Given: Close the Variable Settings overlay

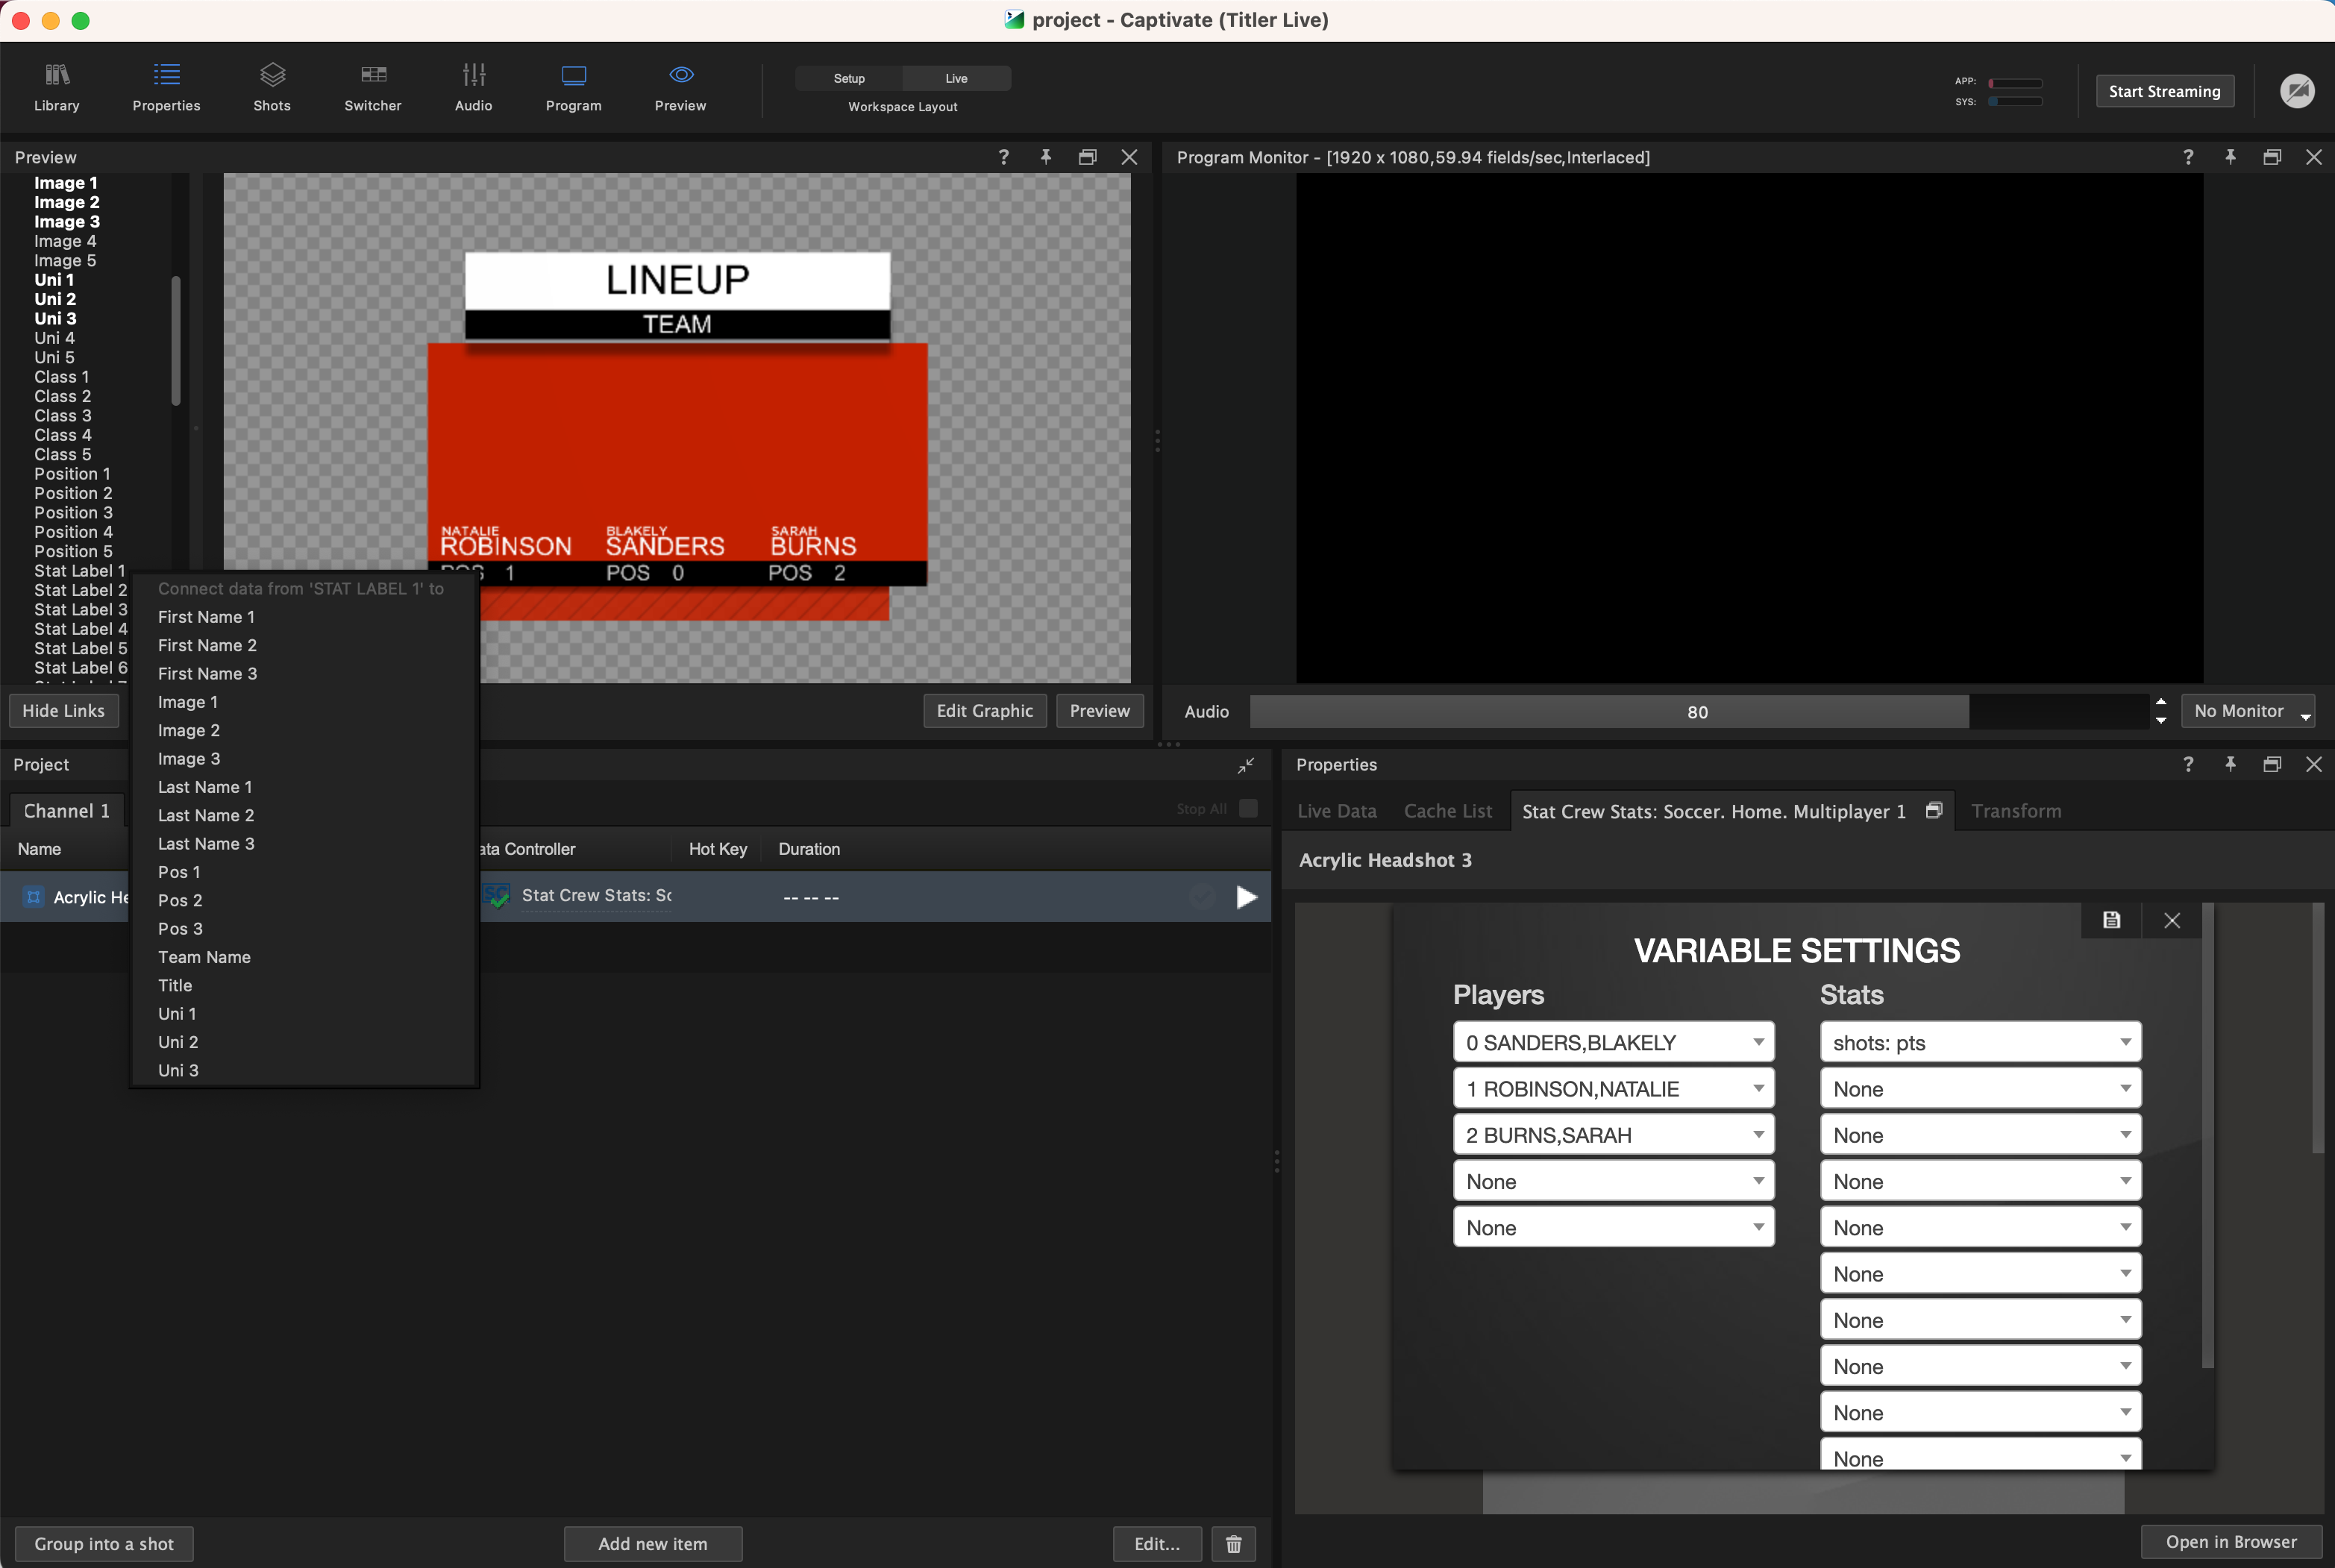Looking at the screenshot, I should (2172, 920).
